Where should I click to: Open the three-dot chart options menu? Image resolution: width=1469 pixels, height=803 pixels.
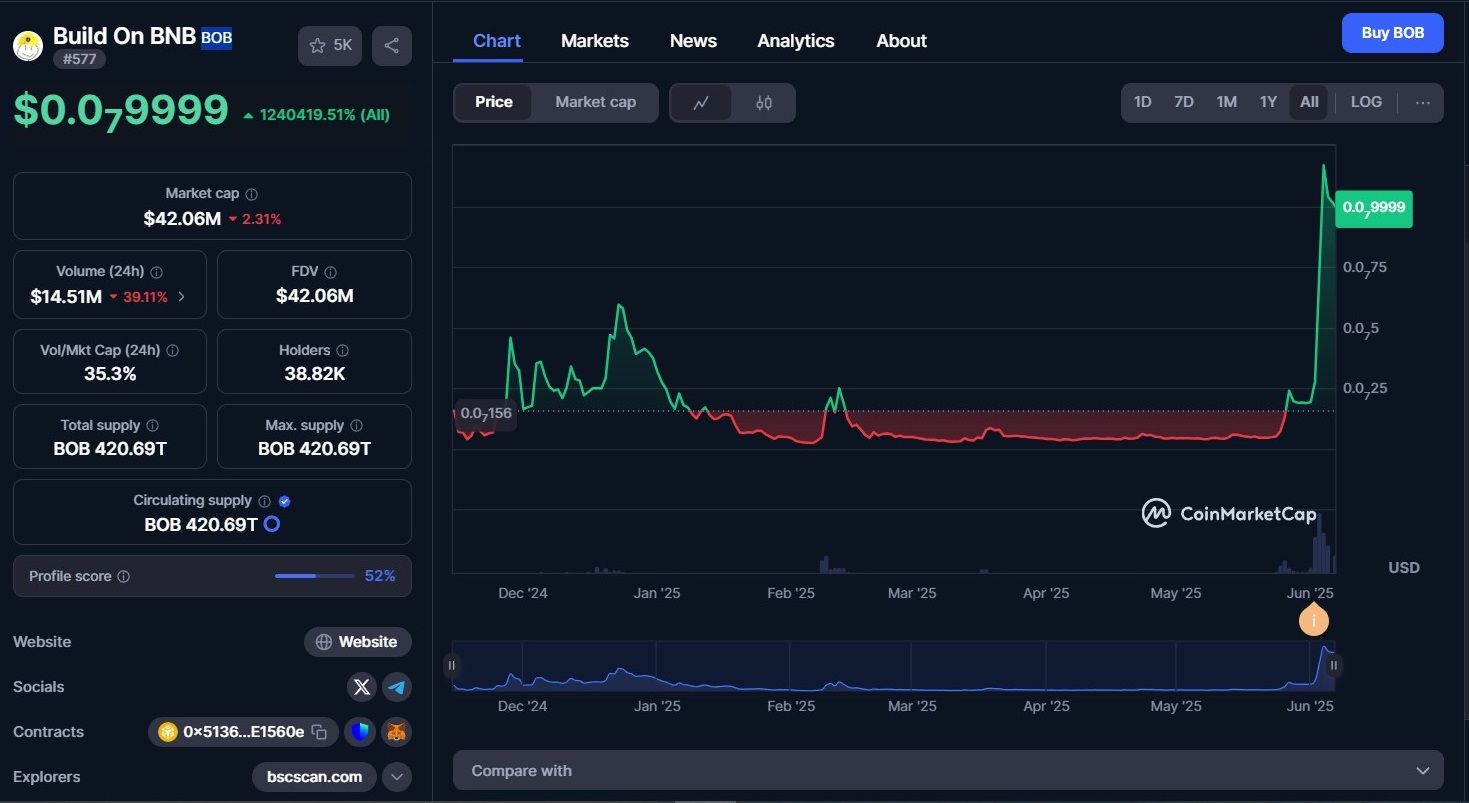[1423, 102]
